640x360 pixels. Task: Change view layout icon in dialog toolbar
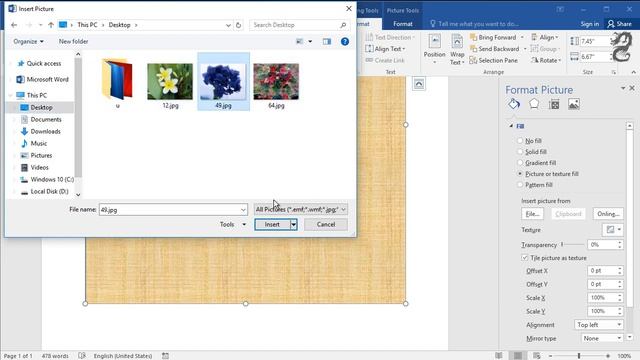tap(300, 41)
